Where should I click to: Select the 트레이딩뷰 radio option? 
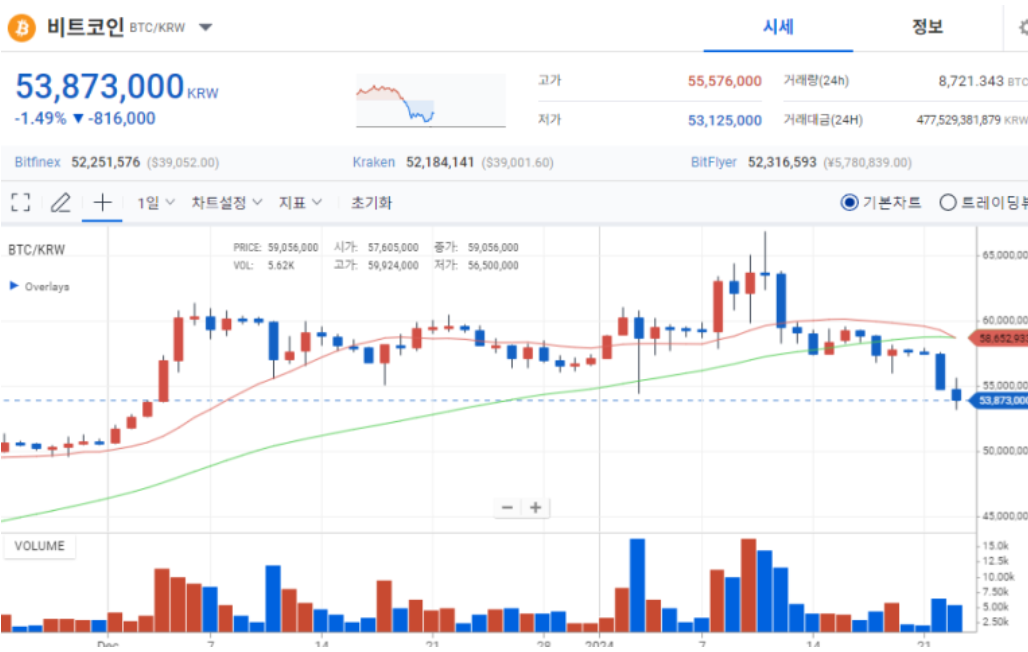(x=948, y=203)
